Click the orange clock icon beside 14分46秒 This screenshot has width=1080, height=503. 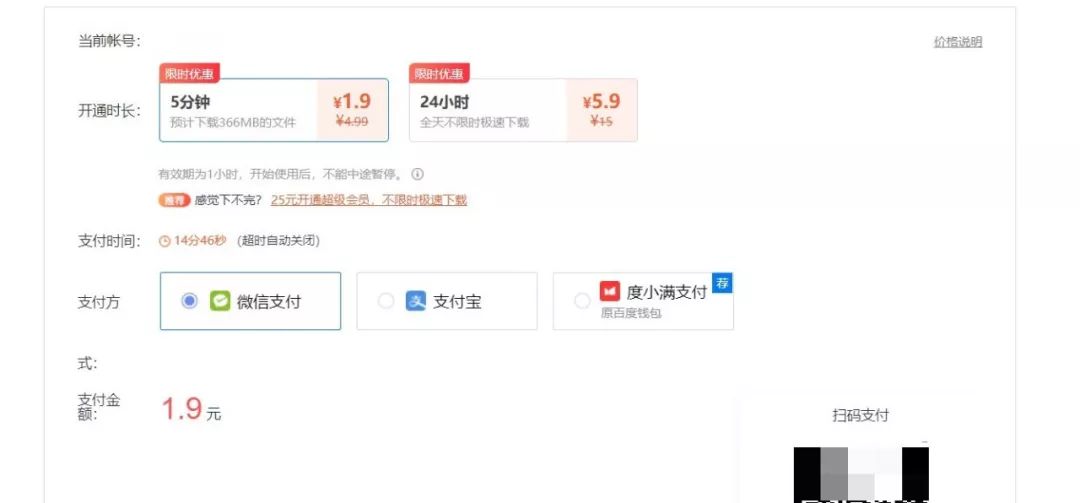pyautogui.click(x=165, y=241)
